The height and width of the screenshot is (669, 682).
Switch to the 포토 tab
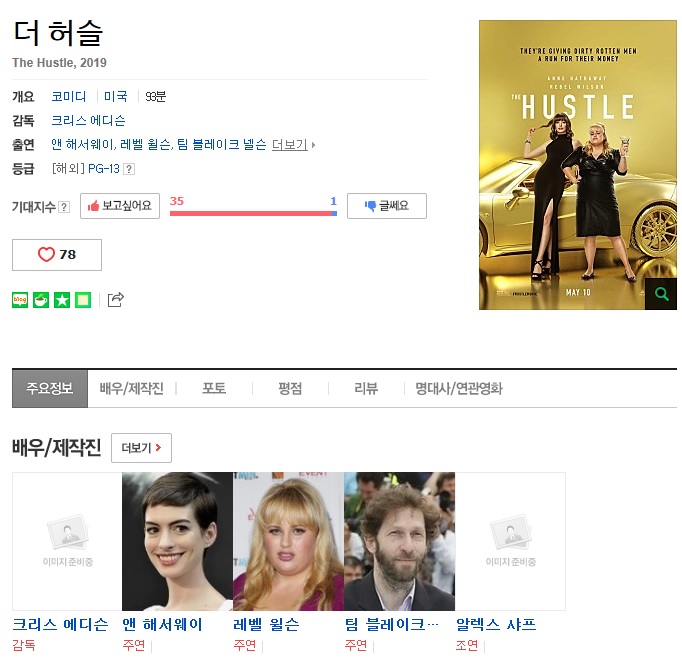pyautogui.click(x=214, y=388)
